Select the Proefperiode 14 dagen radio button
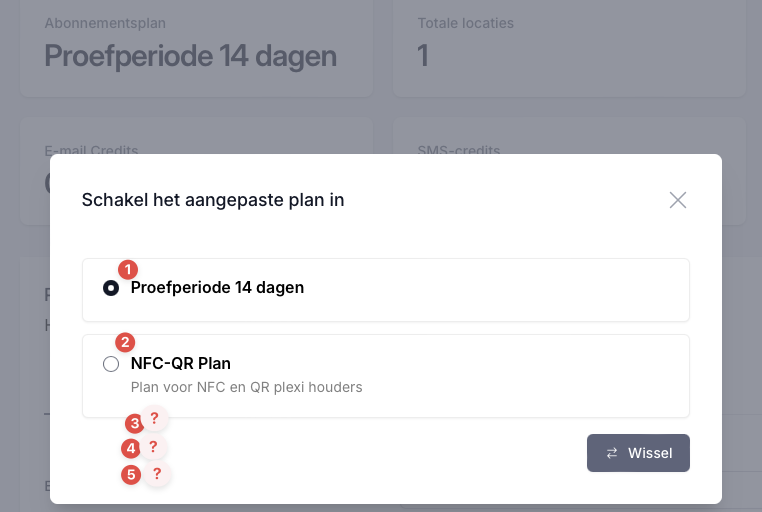 point(111,288)
